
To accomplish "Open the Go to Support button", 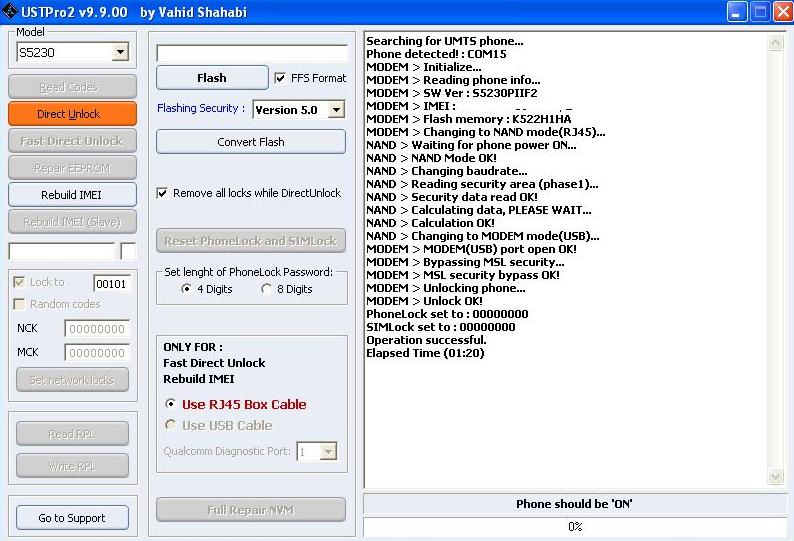I will pyautogui.click(x=72, y=518).
